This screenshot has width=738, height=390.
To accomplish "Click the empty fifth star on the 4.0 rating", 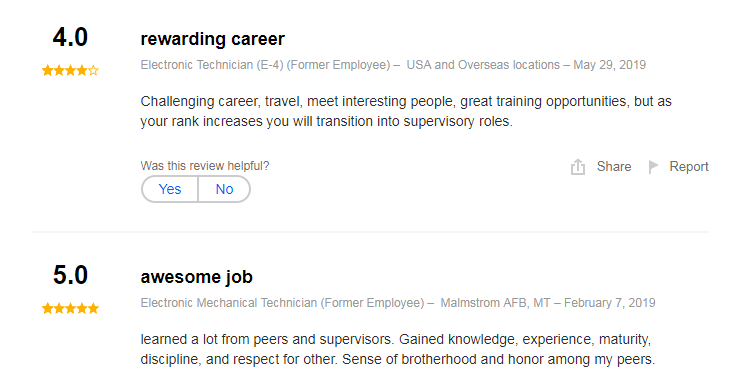I will point(93,71).
